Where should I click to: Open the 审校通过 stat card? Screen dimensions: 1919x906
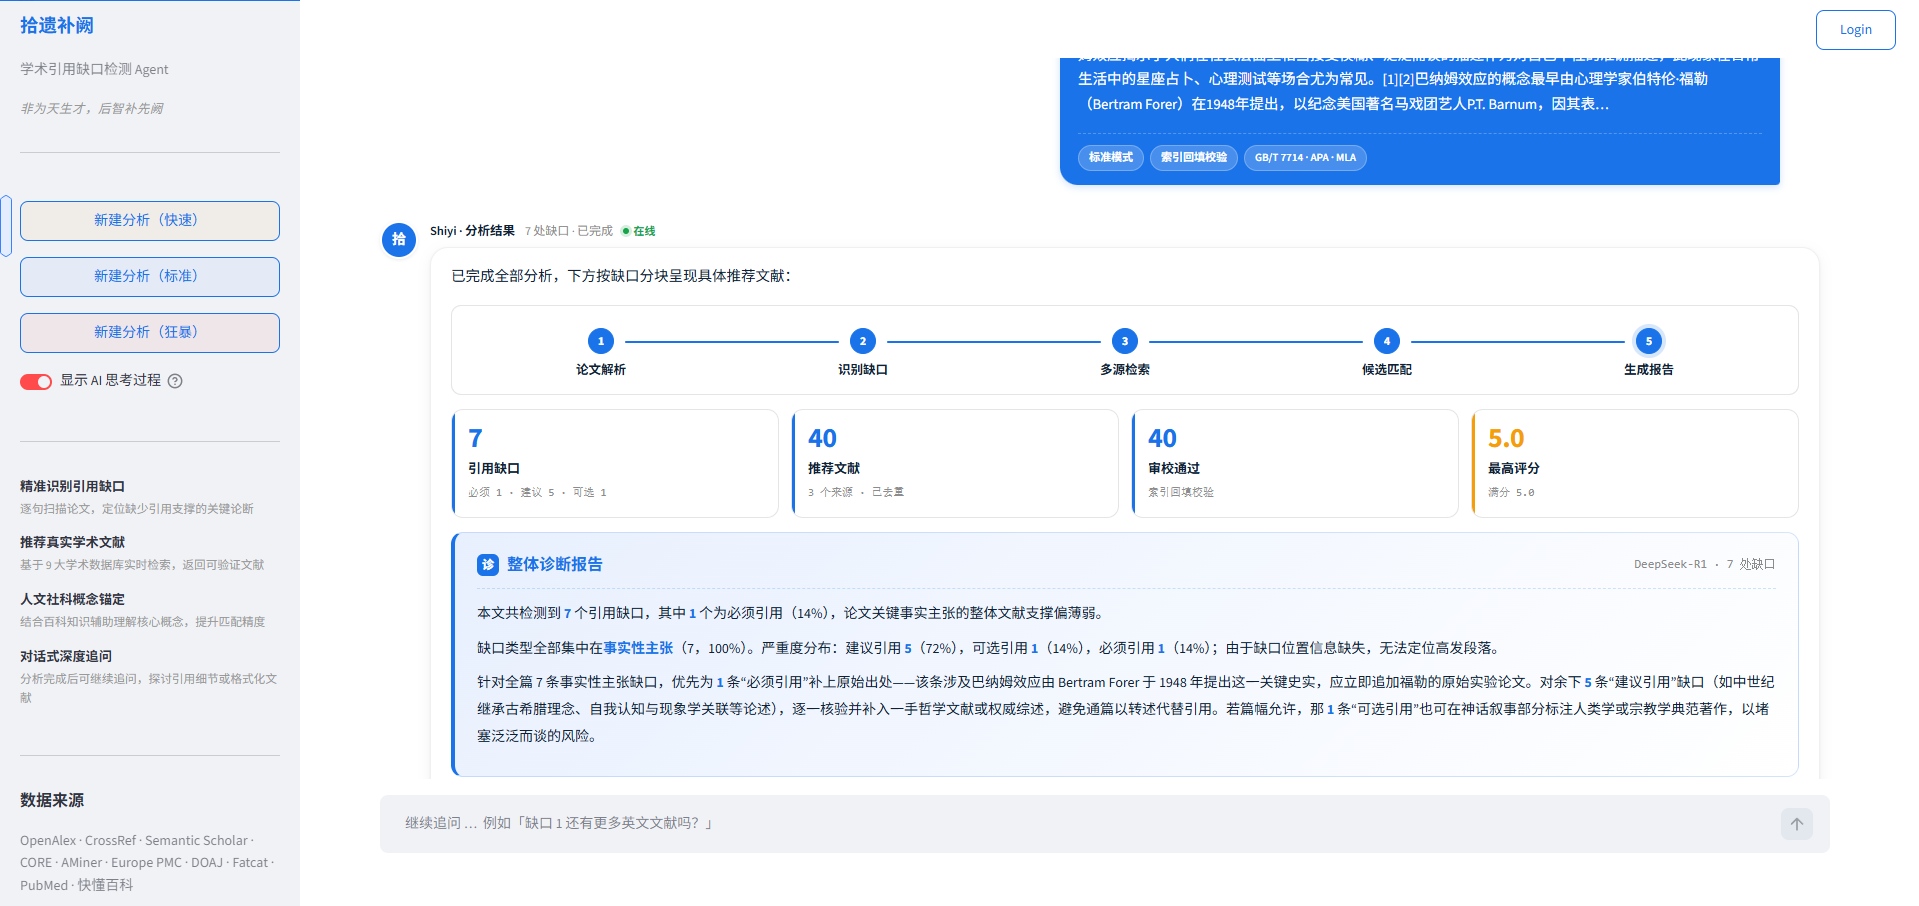[x=1295, y=463]
